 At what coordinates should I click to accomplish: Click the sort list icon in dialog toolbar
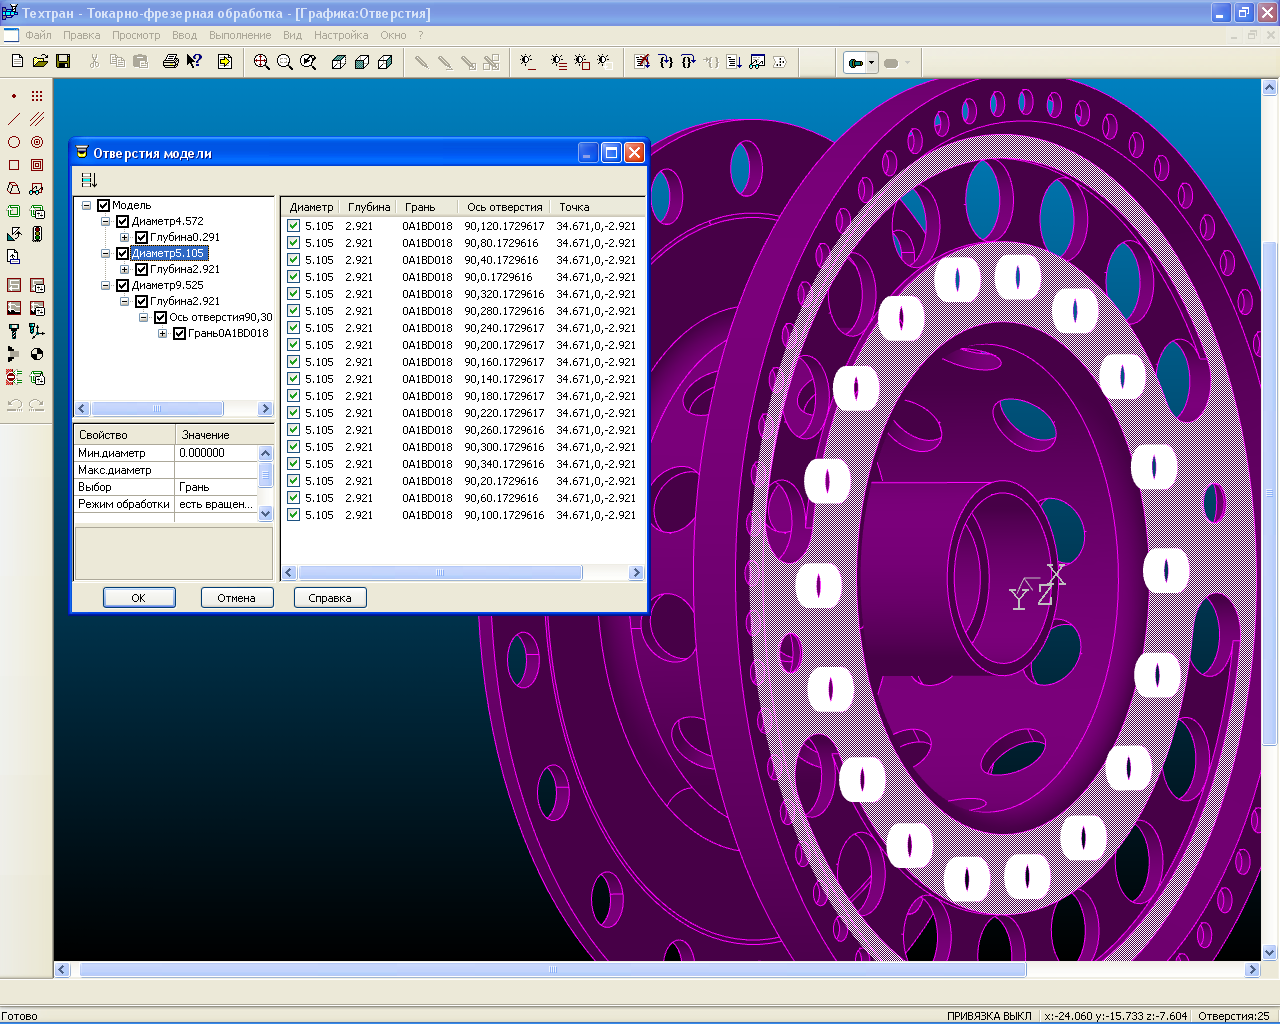point(89,180)
